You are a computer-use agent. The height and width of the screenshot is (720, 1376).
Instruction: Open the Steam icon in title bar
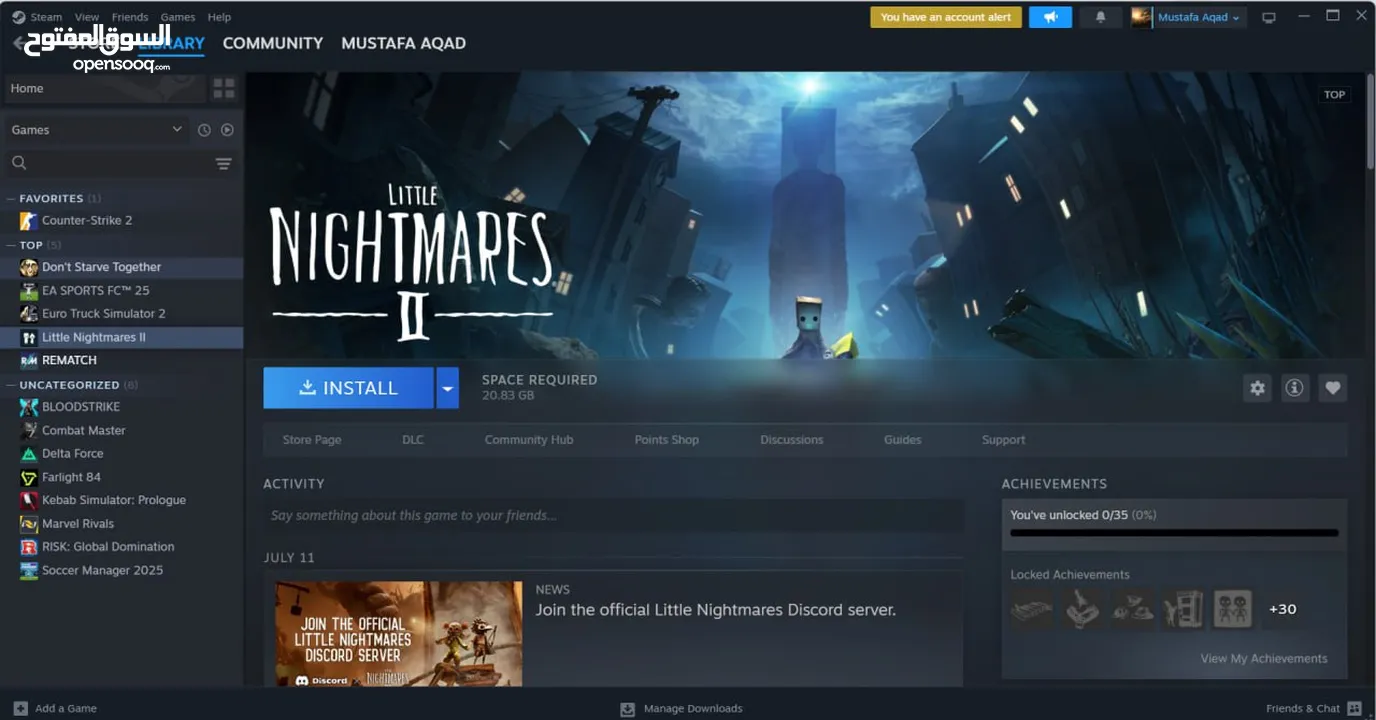click(x=18, y=17)
